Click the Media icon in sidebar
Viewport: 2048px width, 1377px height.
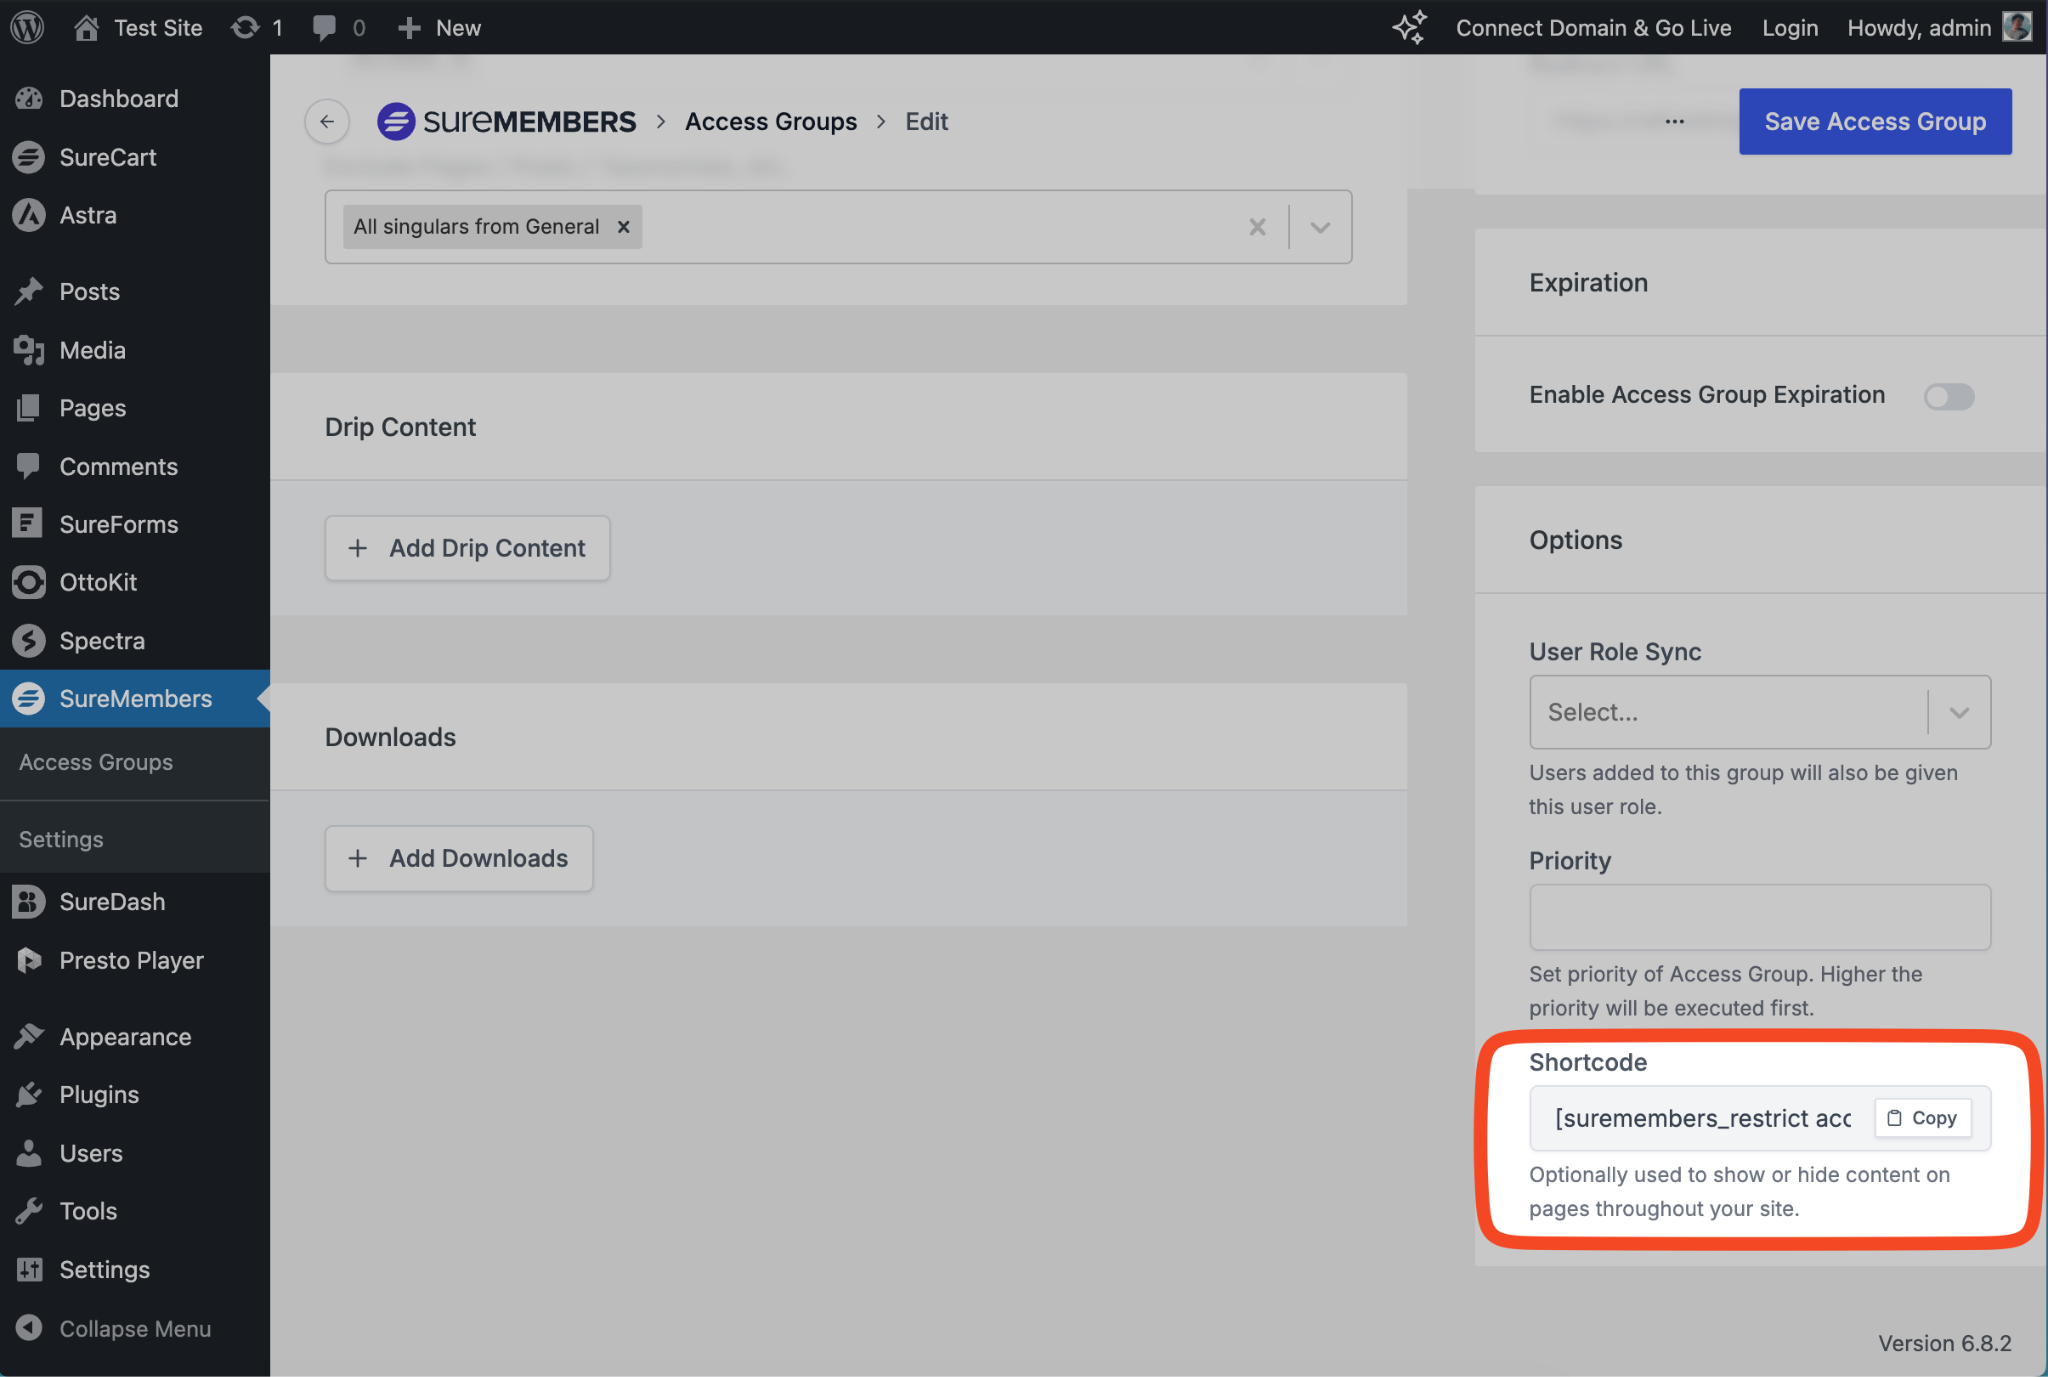pyautogui.click(x=29, y=350)
